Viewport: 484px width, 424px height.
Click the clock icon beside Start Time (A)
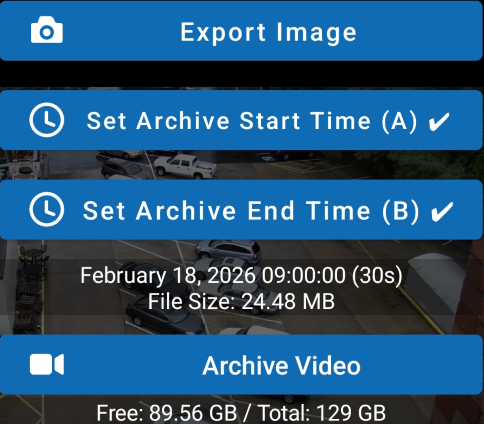pos(47,120)
